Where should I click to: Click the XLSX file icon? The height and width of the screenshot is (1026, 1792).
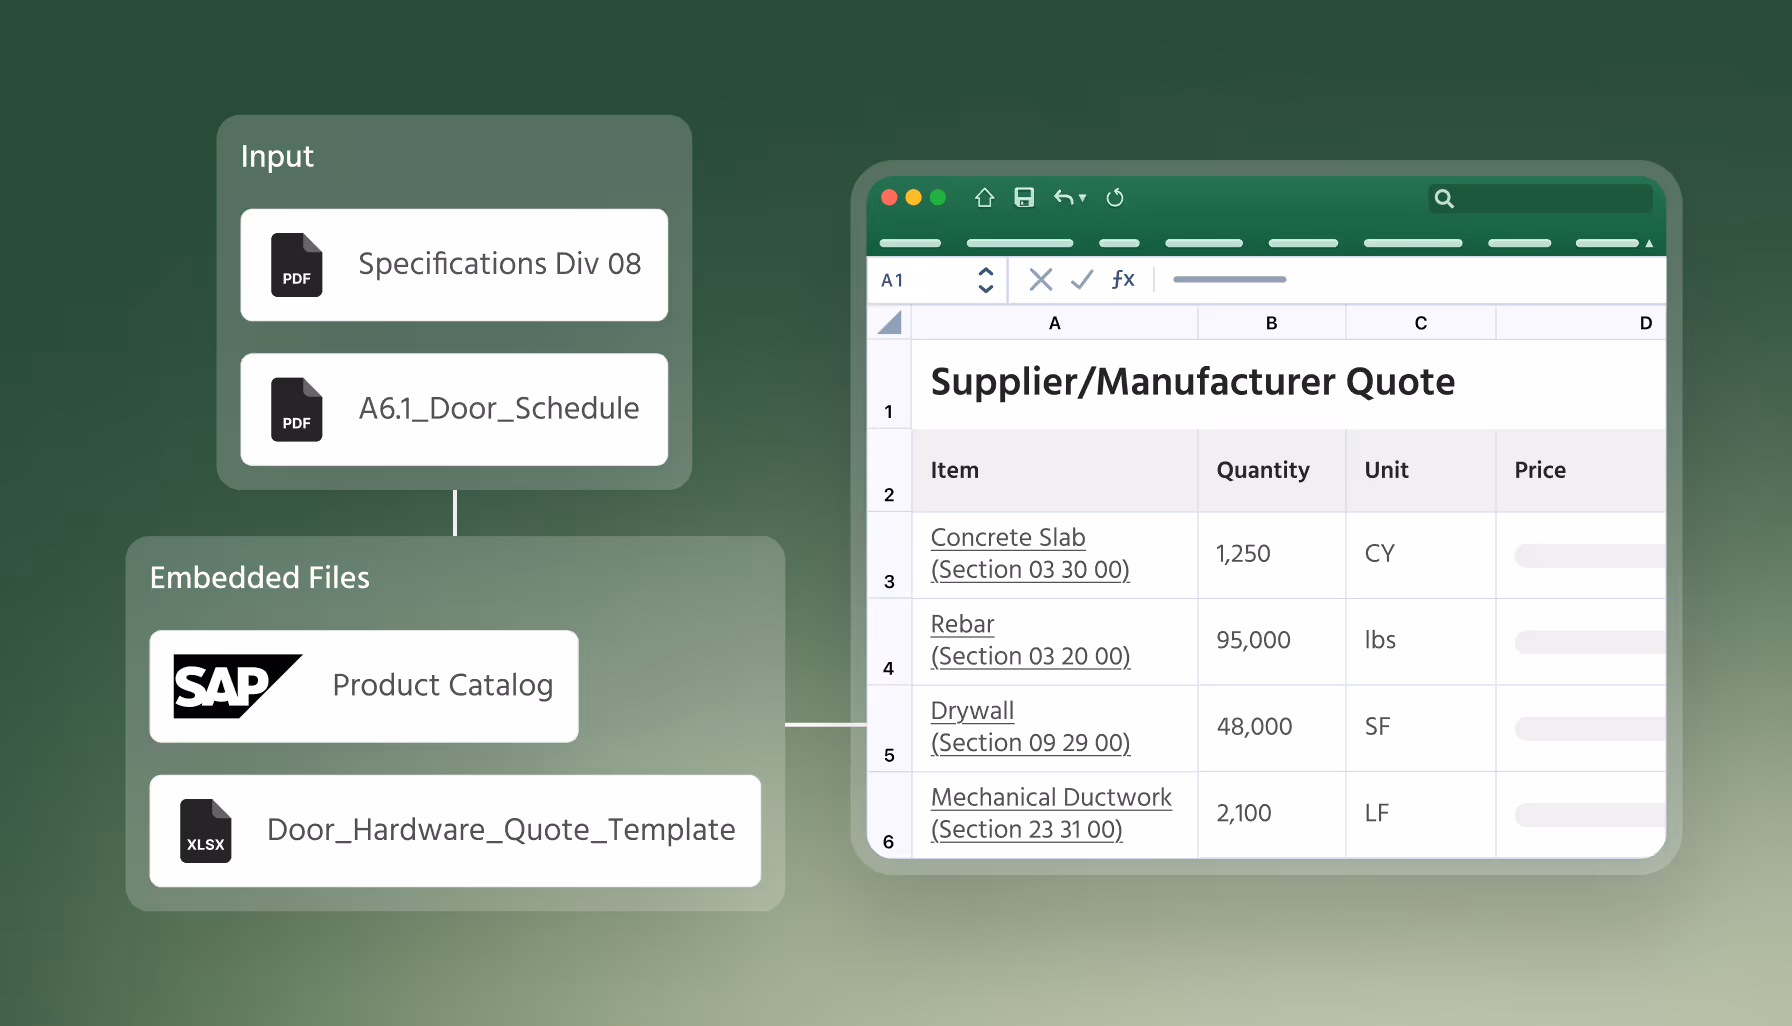tap(206, 831)
